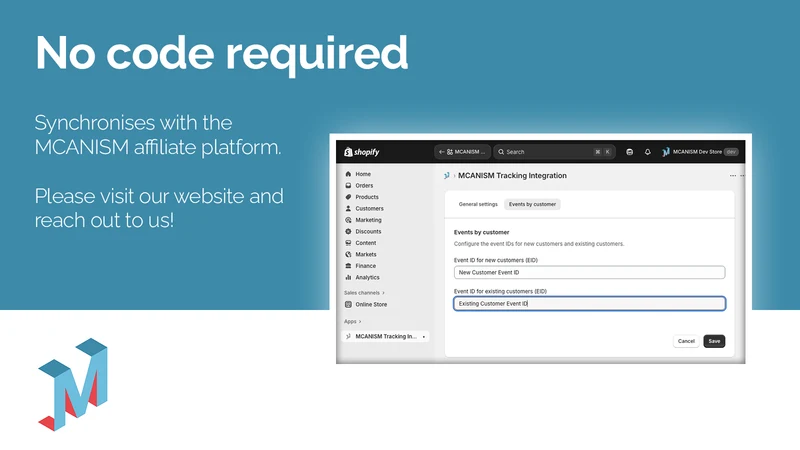This screenshot has width=800, height=450.
Task: Click the Orders icon in sidebar
Action: click(348, 186)
